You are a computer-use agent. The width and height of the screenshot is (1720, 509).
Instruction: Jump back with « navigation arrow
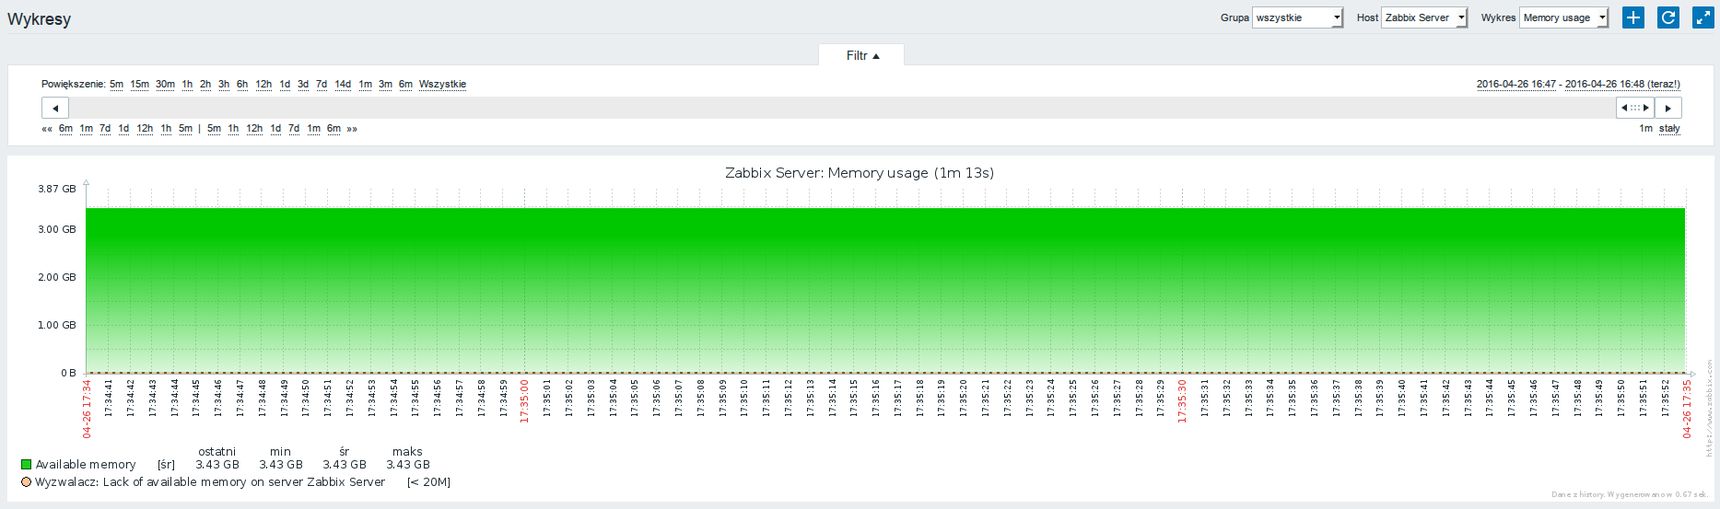click(x=47, y=128)
